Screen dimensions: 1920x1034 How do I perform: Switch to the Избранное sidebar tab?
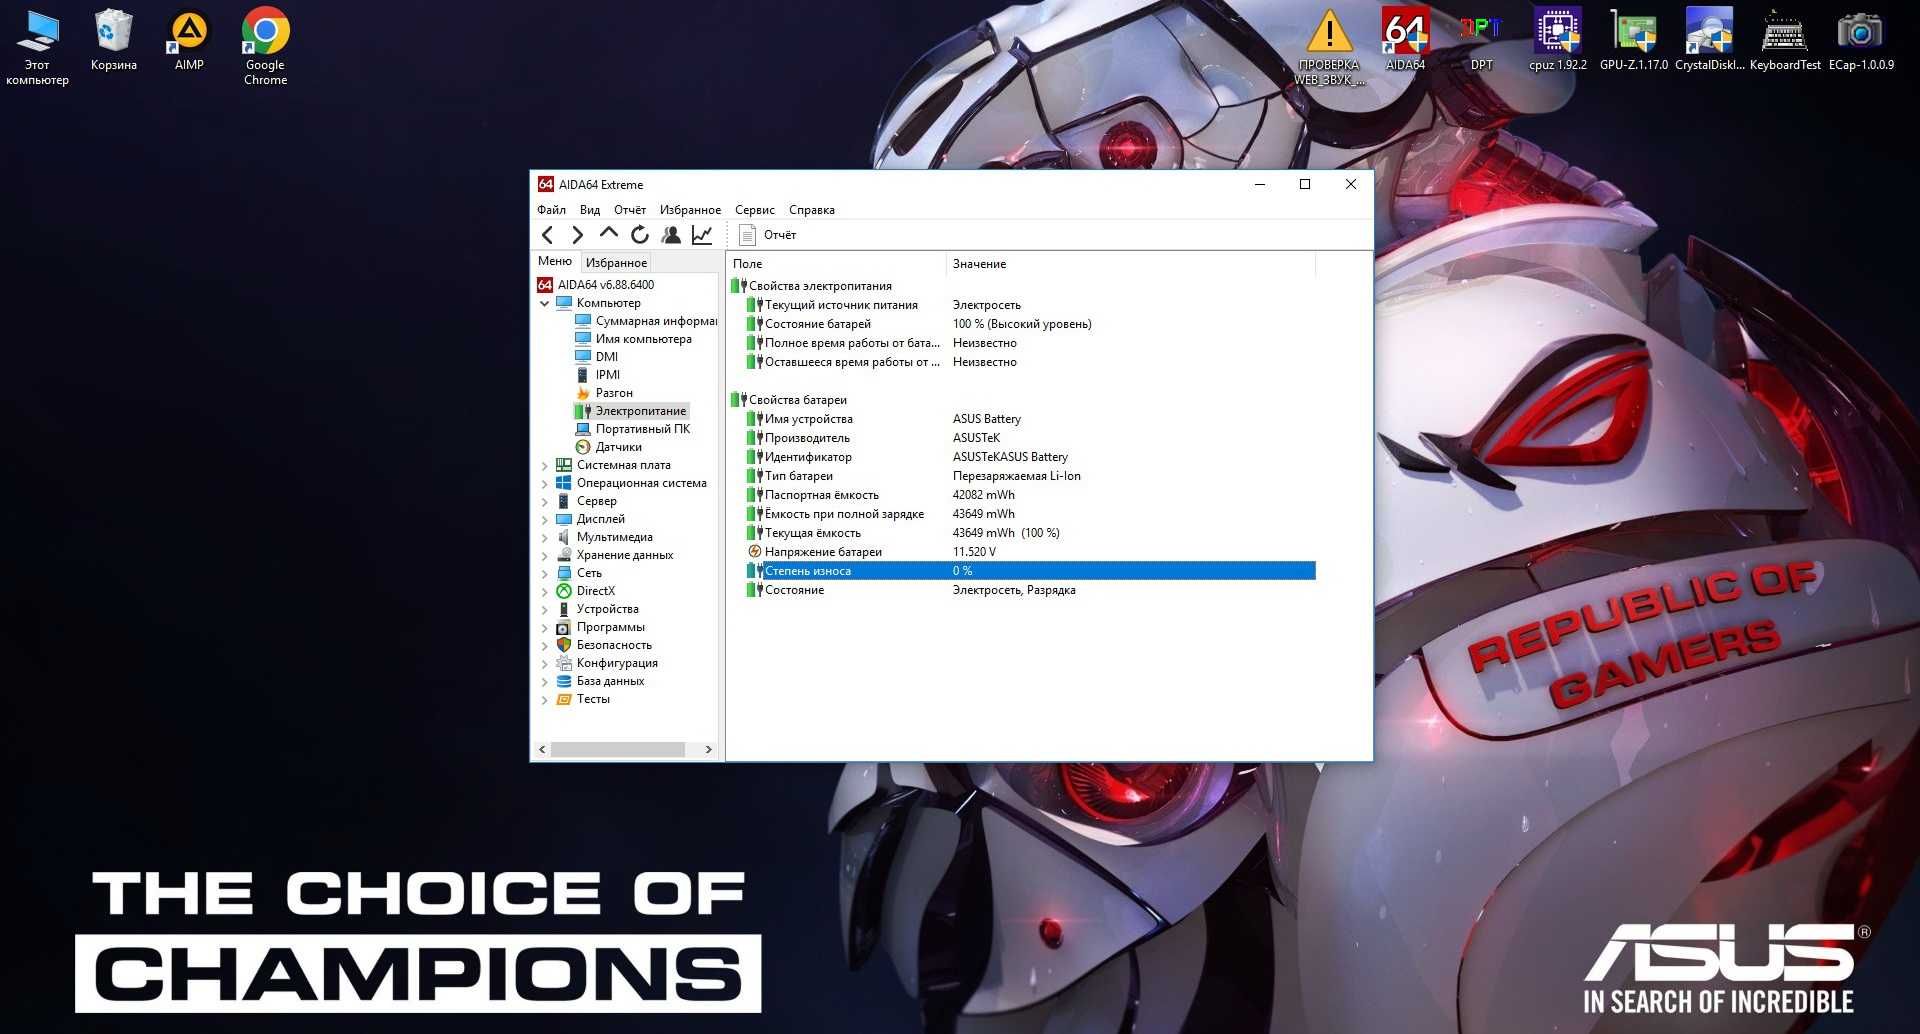[616, 263]
